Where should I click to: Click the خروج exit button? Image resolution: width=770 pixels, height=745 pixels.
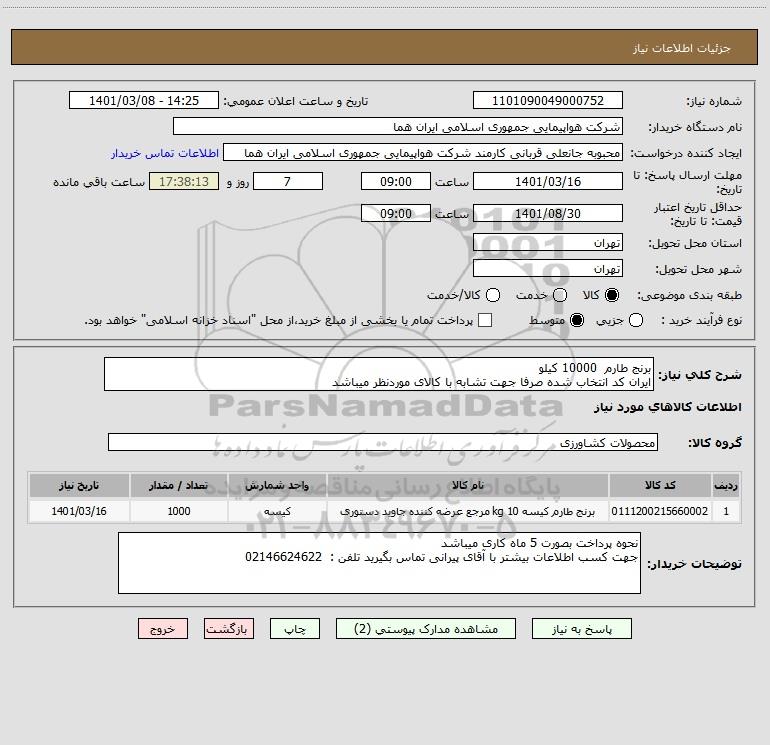pyautogui.click(x=163, y=629)
